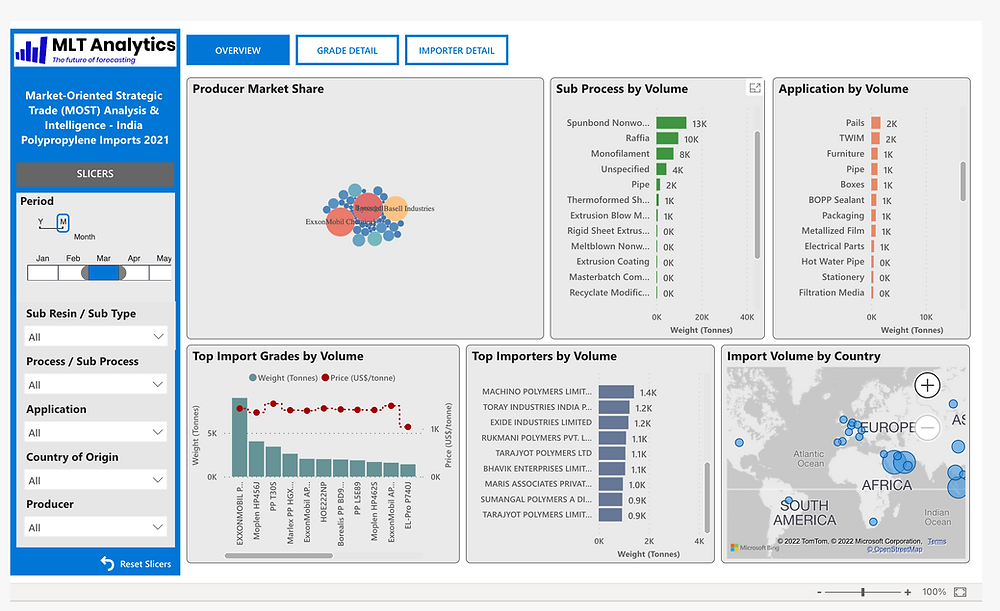Select the Raffia bar in Sub Process chart
This screenshot has height=611, width=1000.
tap(667, 138)
